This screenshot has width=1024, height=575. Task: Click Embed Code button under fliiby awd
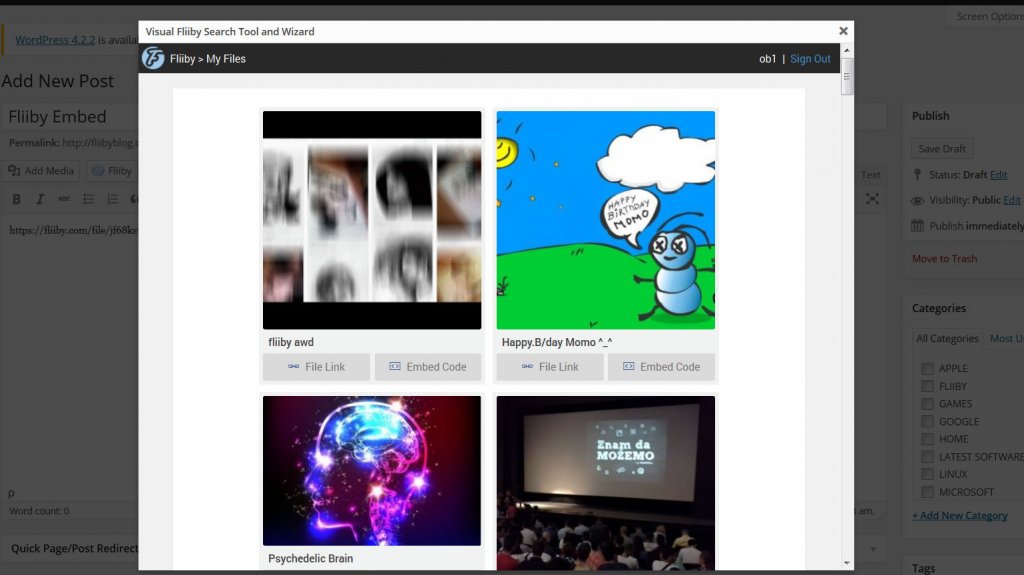click(x=428, y=367)
